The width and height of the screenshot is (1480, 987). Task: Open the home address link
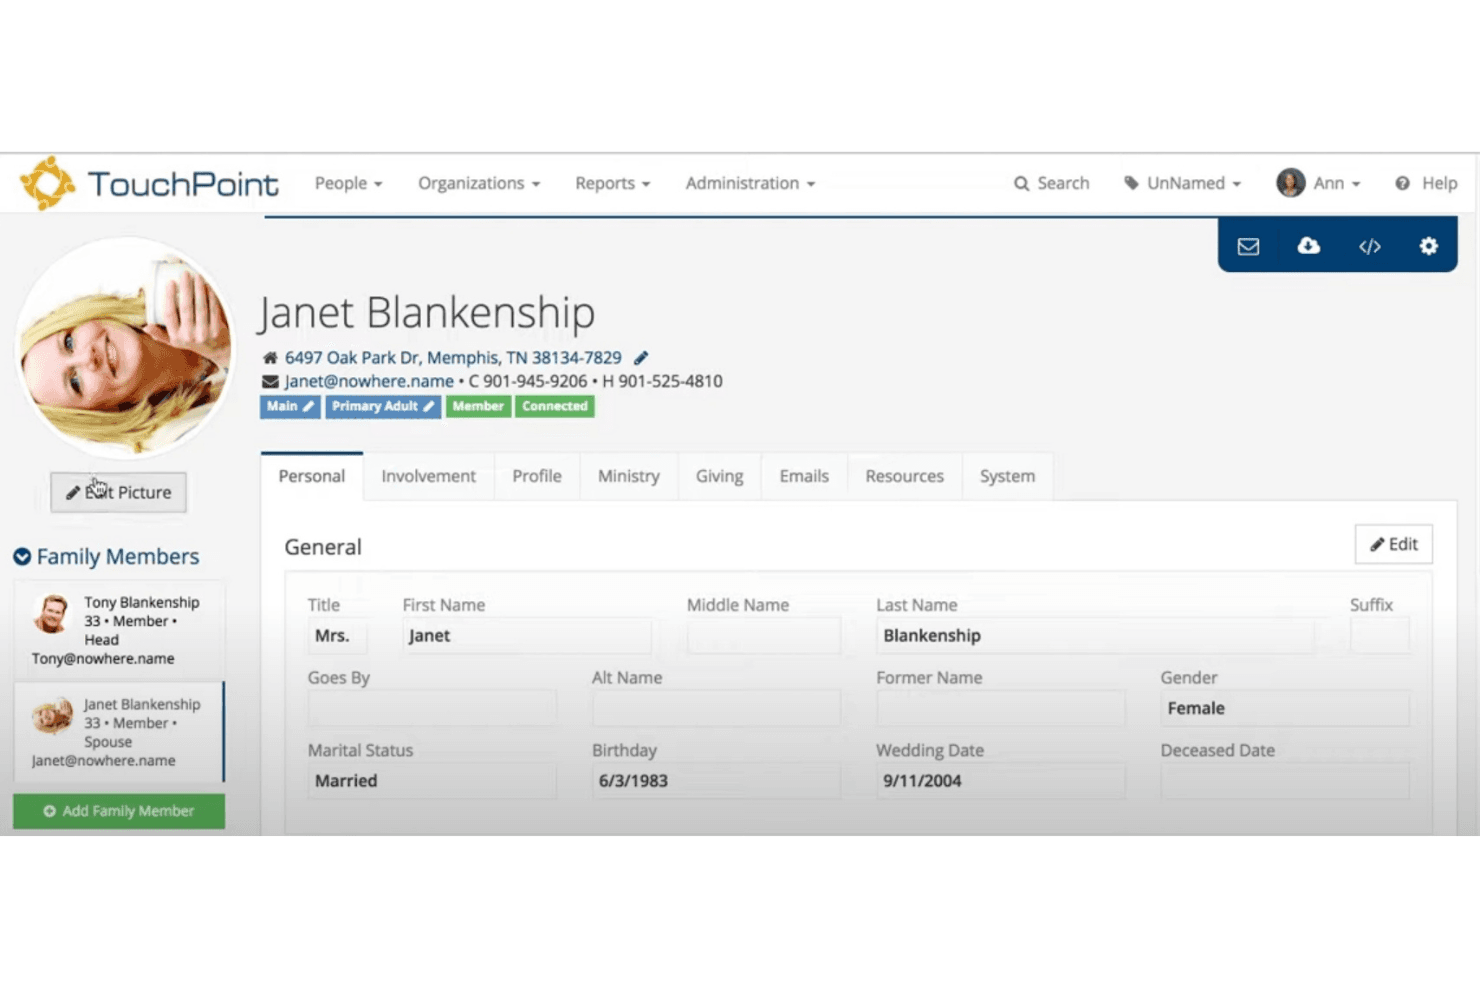pyautogui.click(x=453, y=358)
